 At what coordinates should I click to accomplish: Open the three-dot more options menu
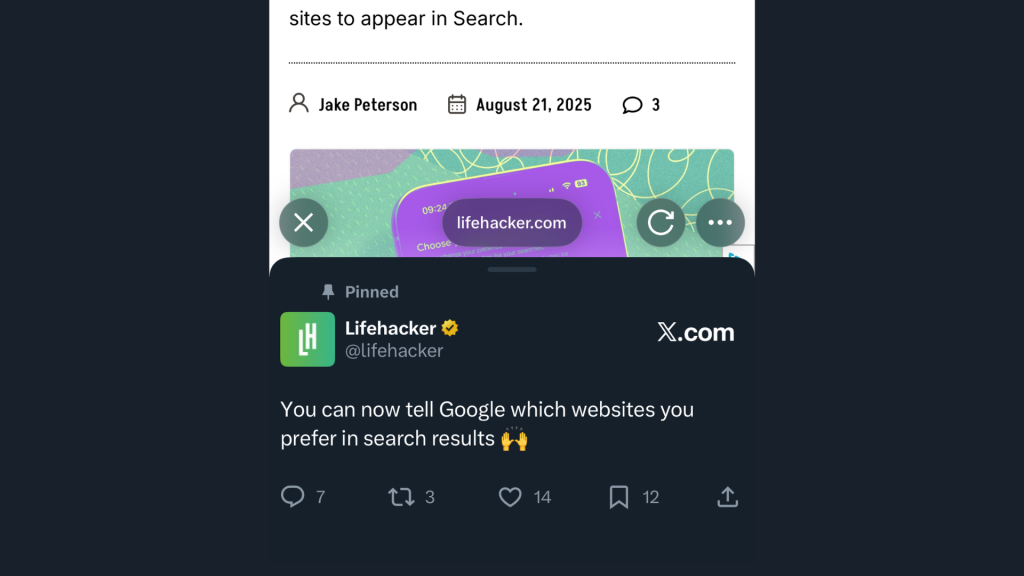(720, 223)
